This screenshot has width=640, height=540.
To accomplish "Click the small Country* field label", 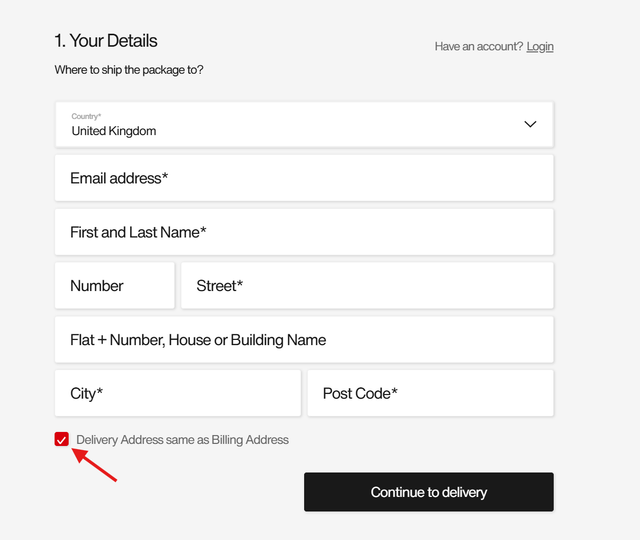I will pyautogui.click(x=86, y=116).
